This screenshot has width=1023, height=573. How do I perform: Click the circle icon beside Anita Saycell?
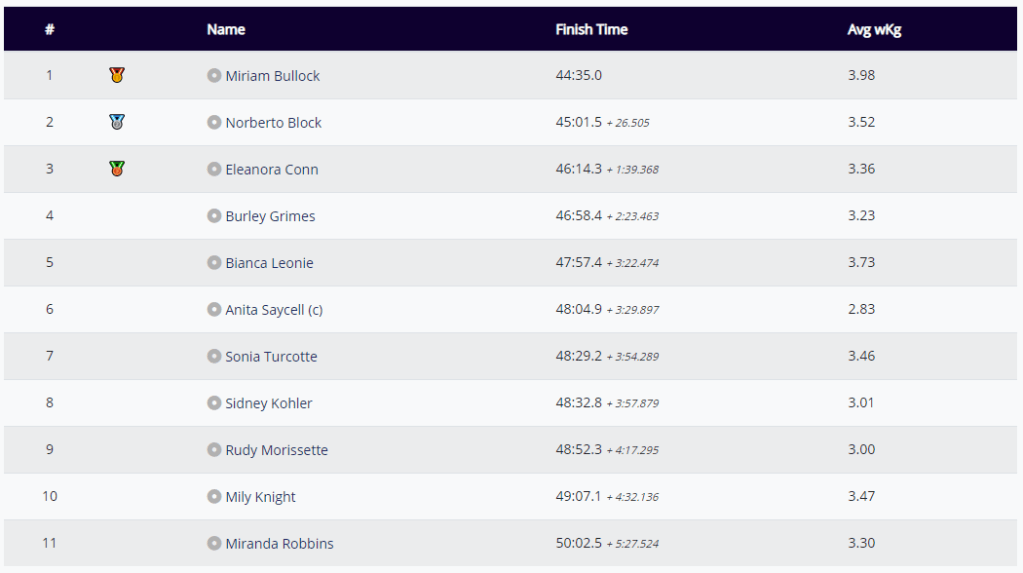pos(214,310)
